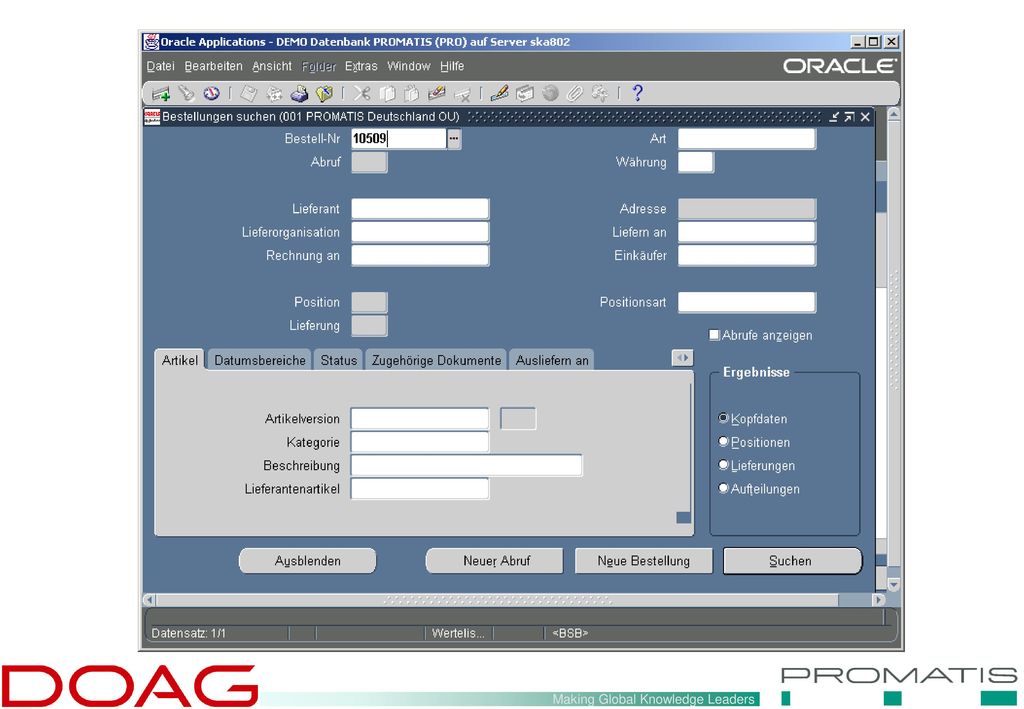Open tab scroll arrows beside Ausliefern an
Viewport: 1024px width, 709px height.
[x=682, y=358]
